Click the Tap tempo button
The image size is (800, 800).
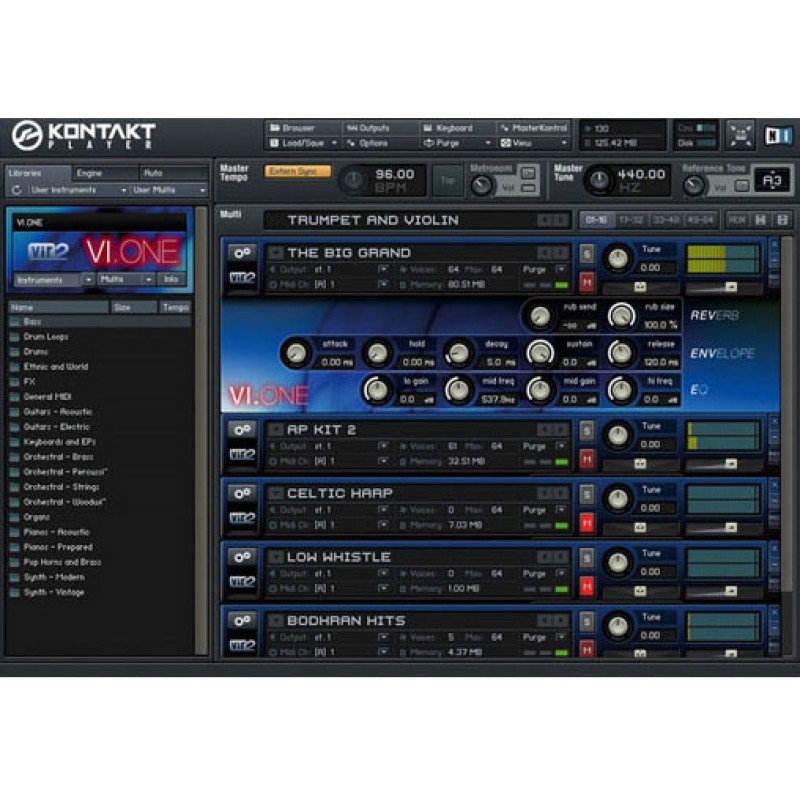(x=446, y=181)
